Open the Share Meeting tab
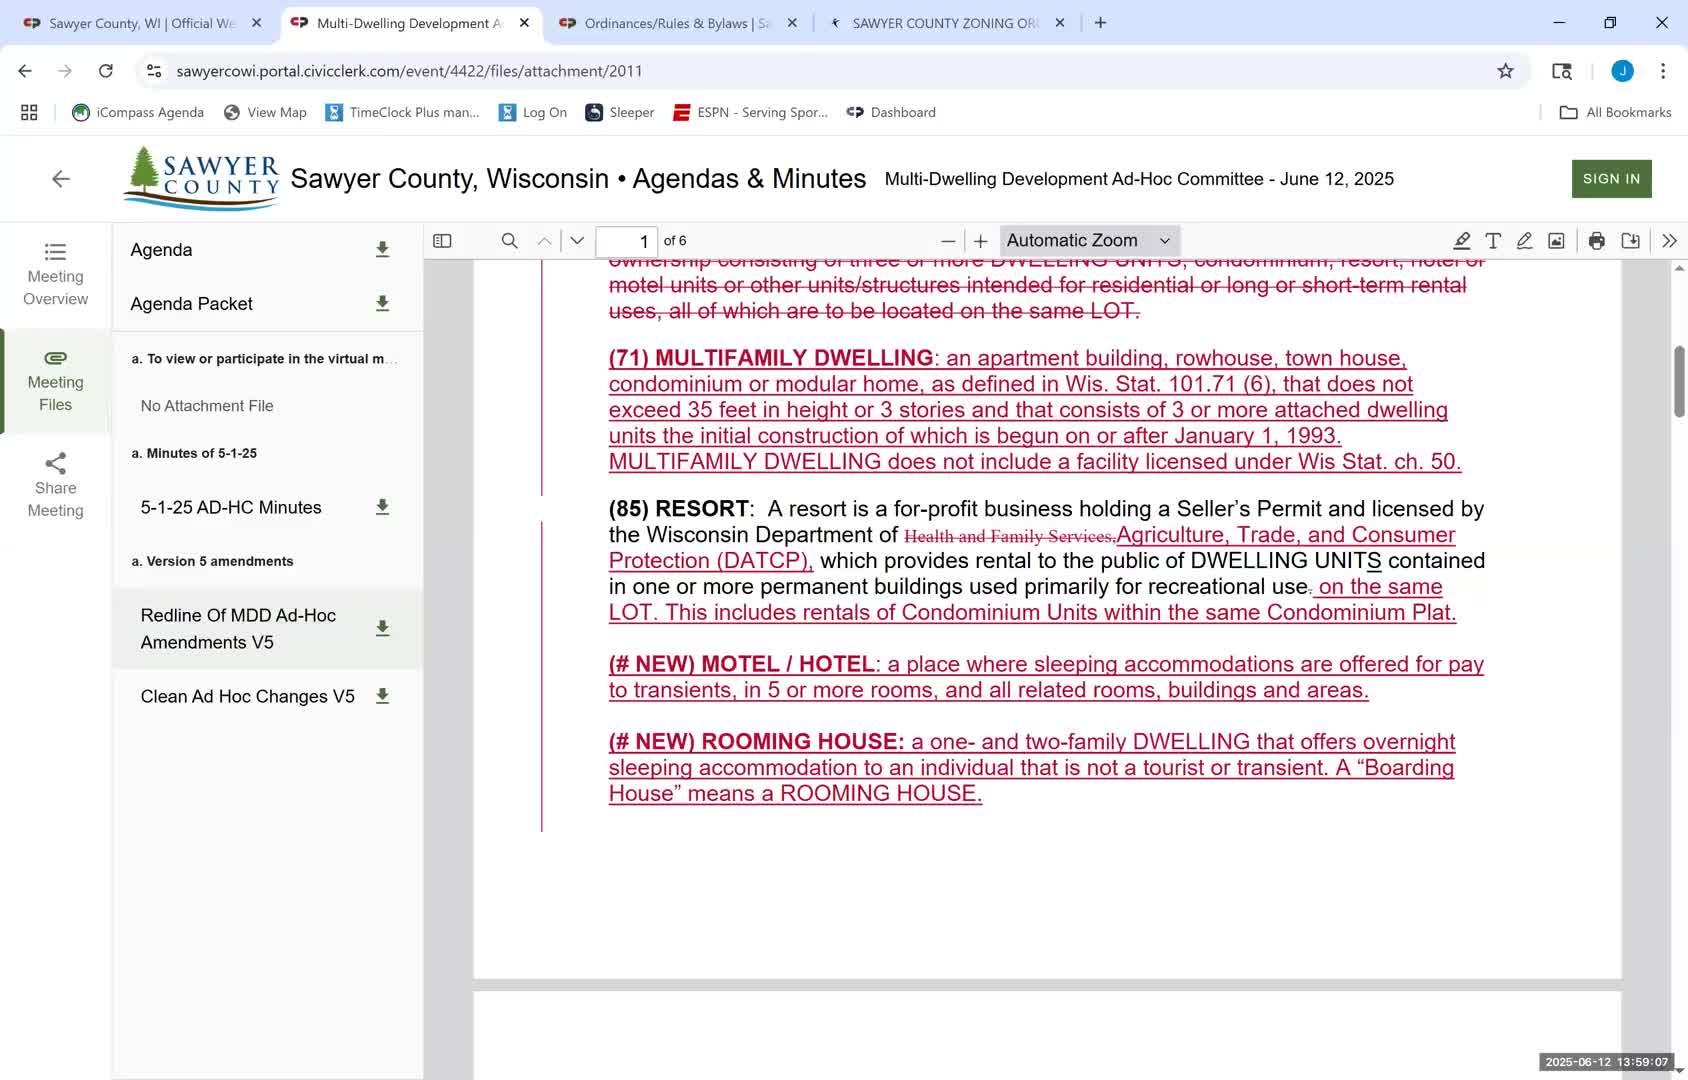The width and height of the screenshot is (1688, 1080). [56, 486]
